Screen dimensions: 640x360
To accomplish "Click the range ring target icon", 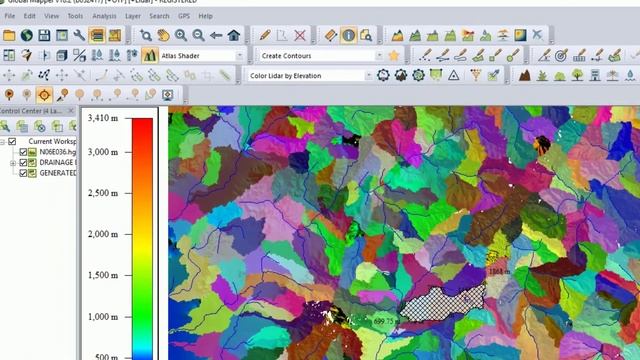I will [x=561, y=56].
